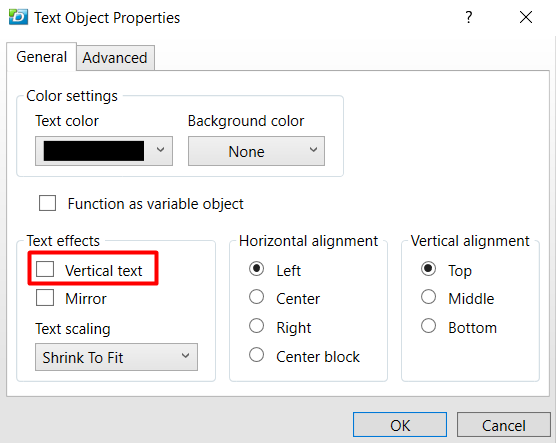Confirm with the OK button
The width and height of the screenshot is (556, 443).
[400, 425]
